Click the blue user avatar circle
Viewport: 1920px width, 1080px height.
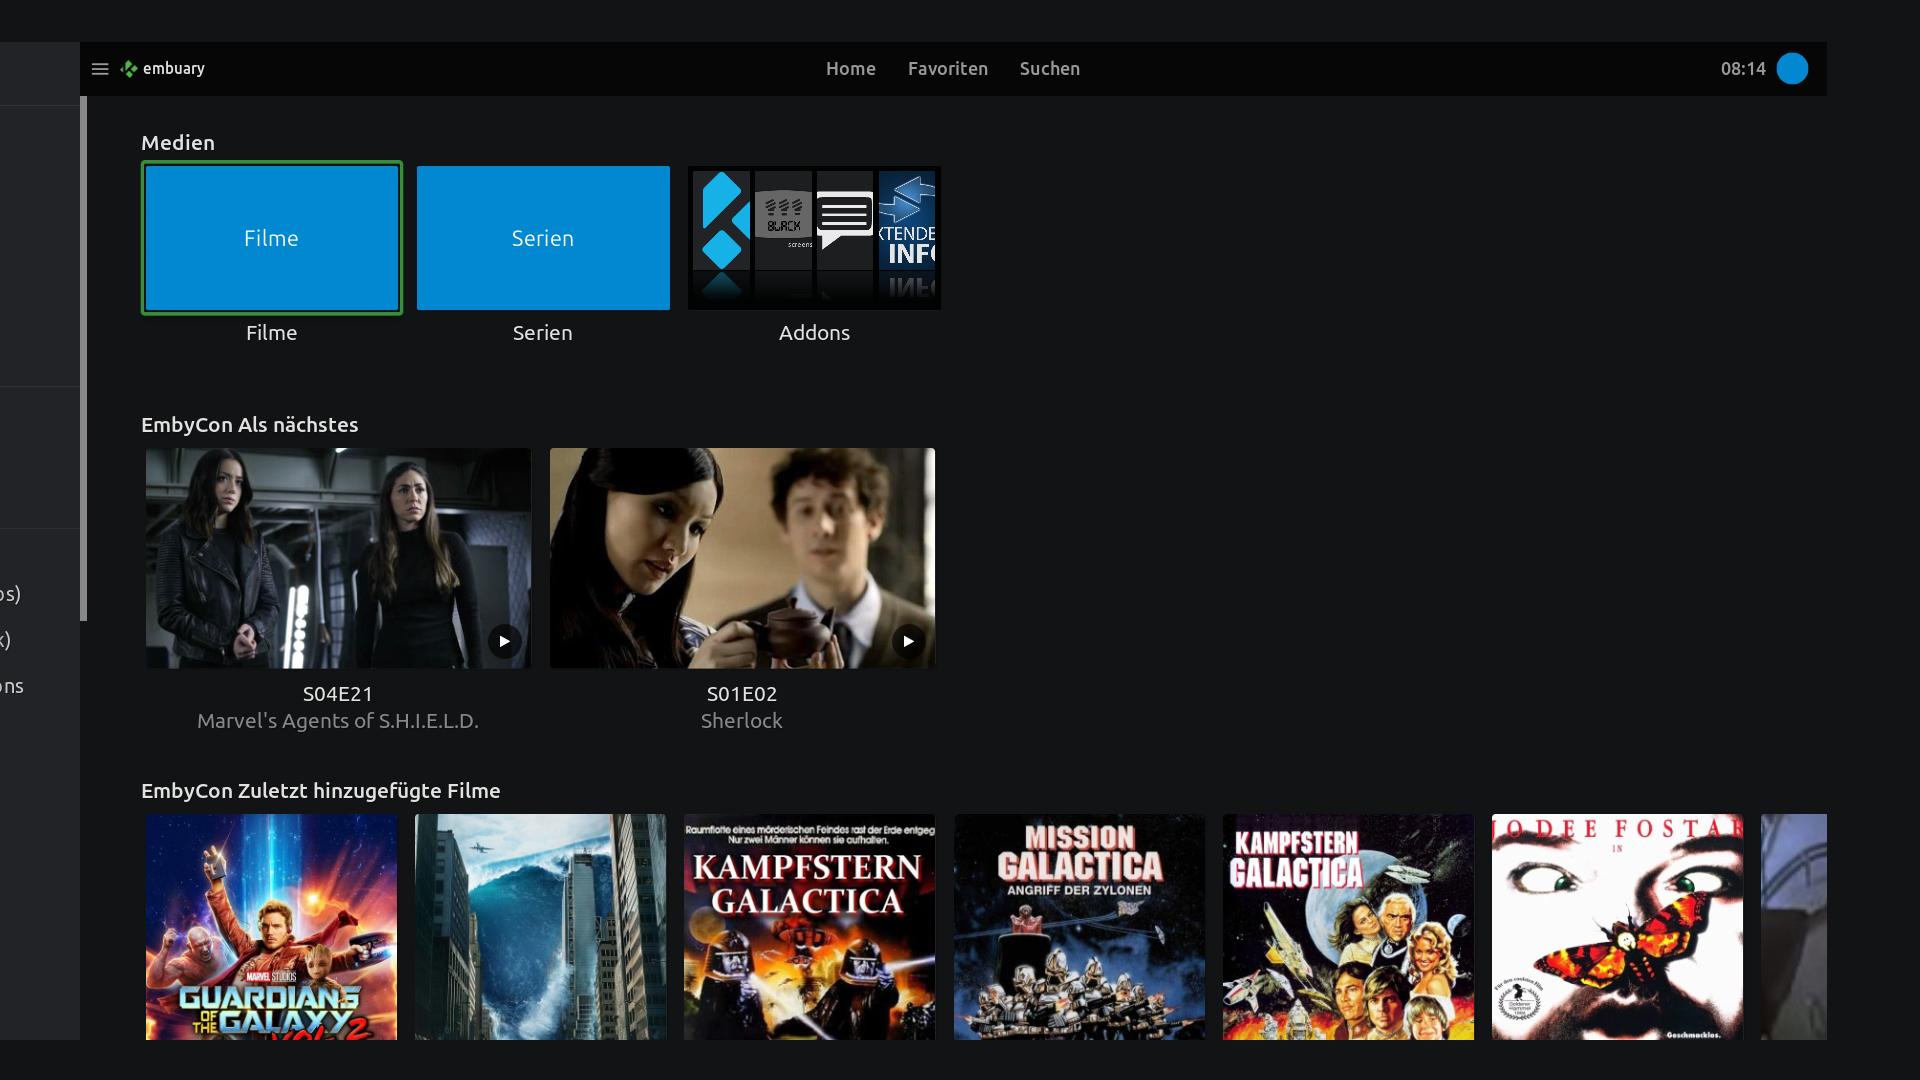pos(1792,69)
